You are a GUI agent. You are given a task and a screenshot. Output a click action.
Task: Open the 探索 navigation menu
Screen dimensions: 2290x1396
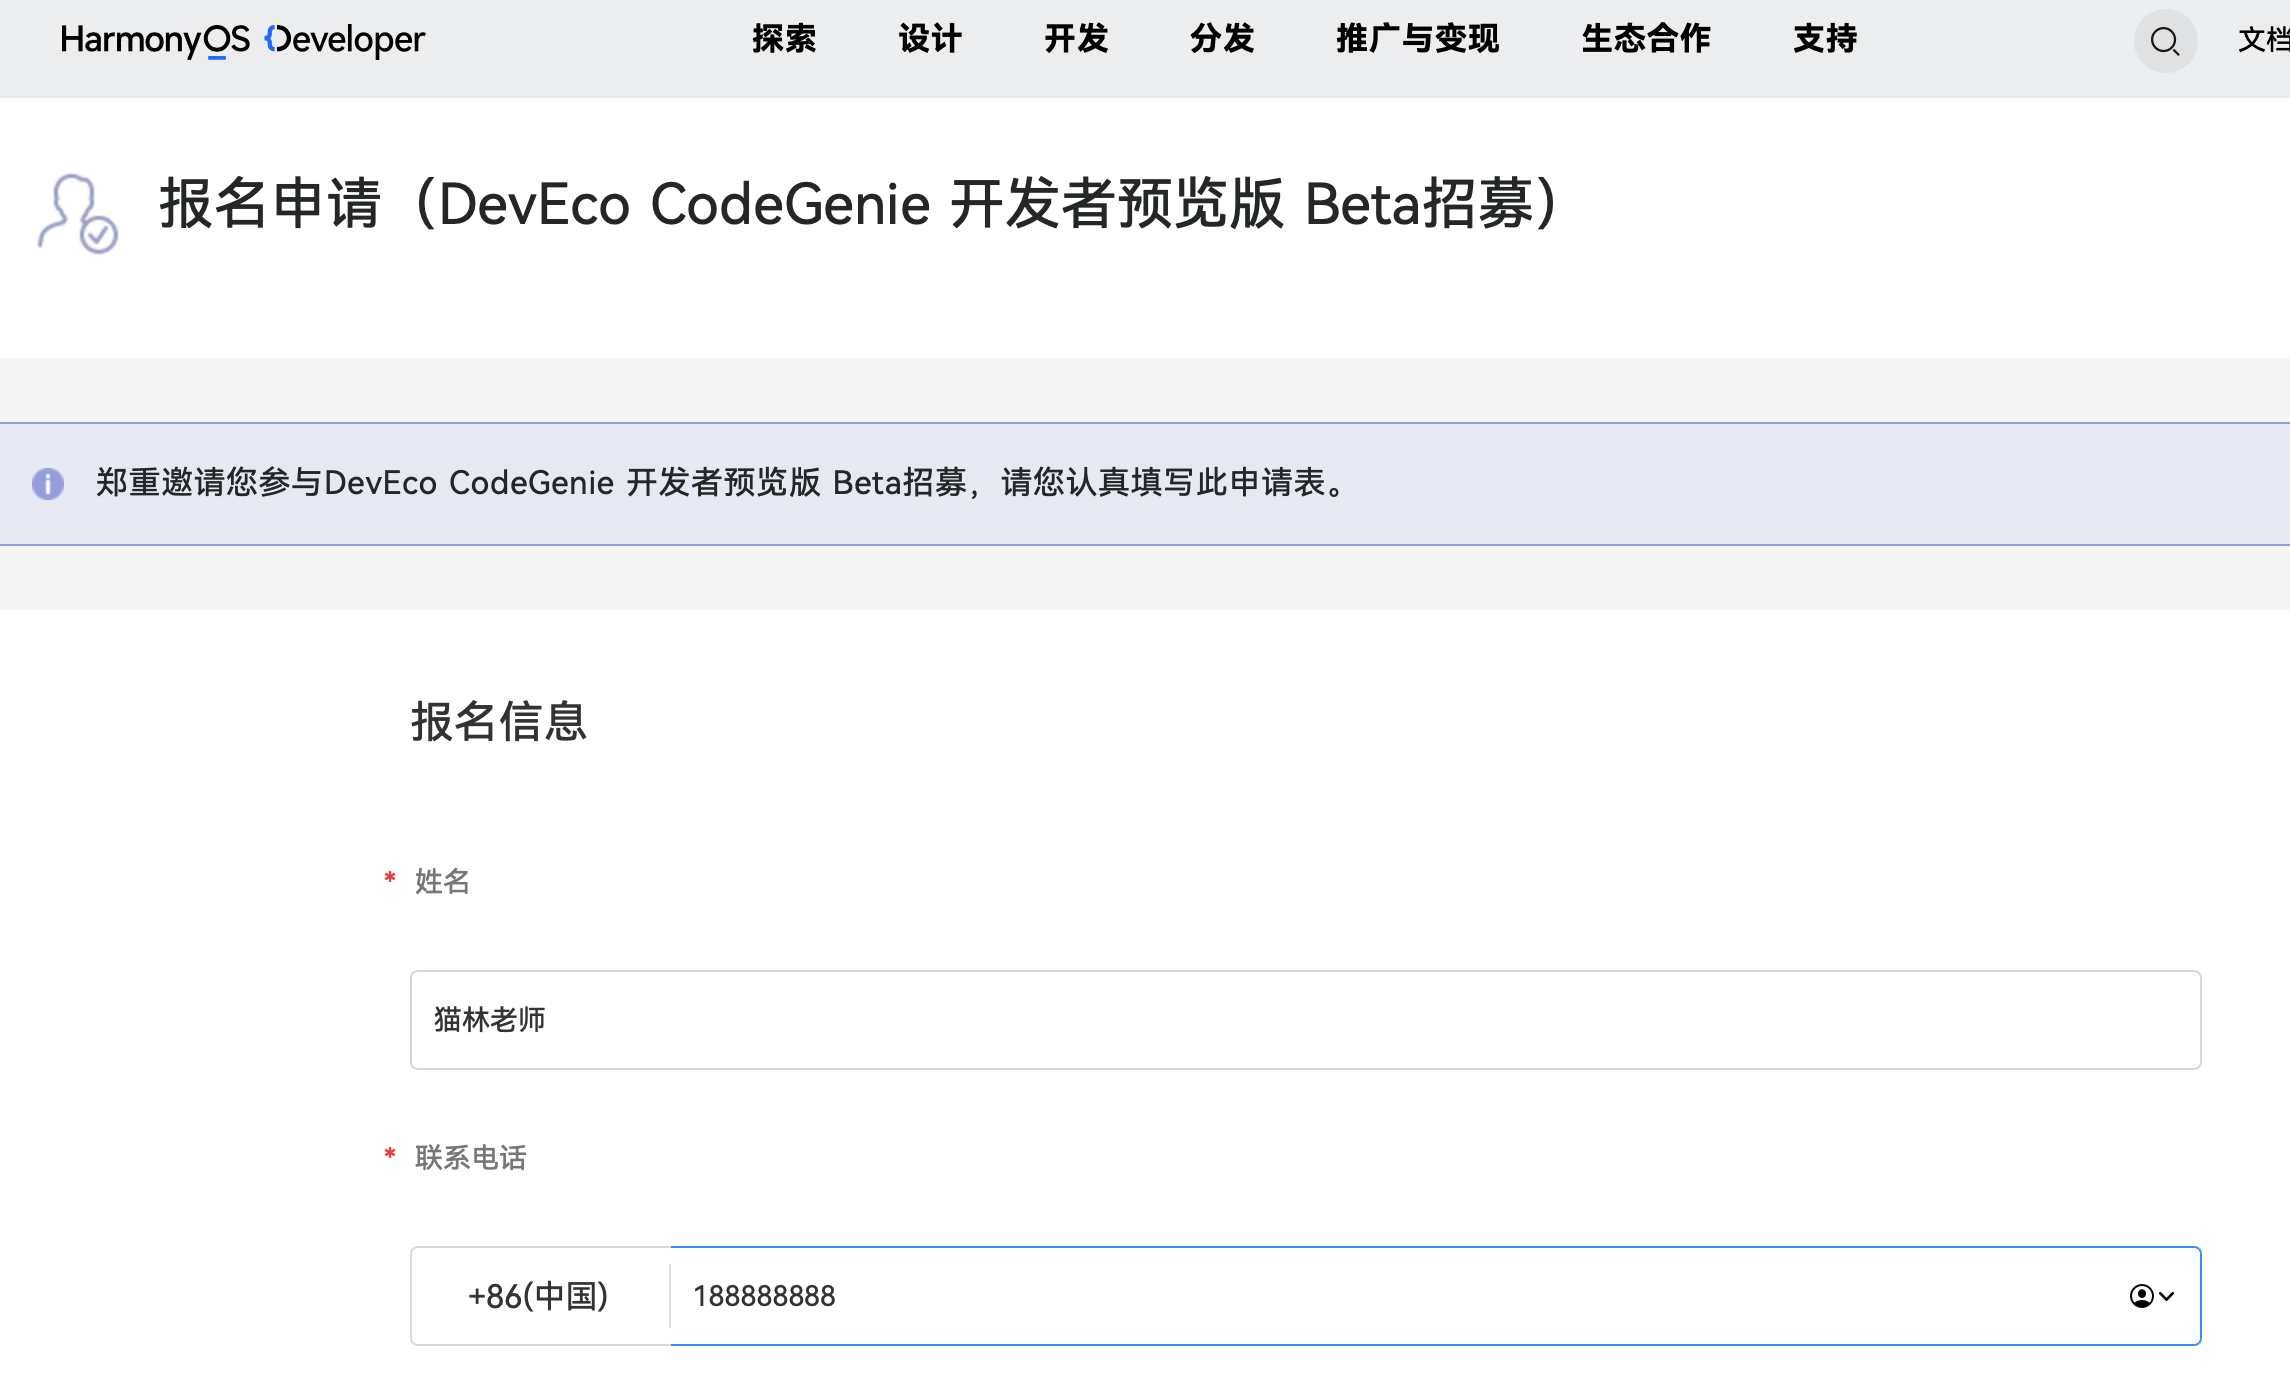tap(784, 40)
